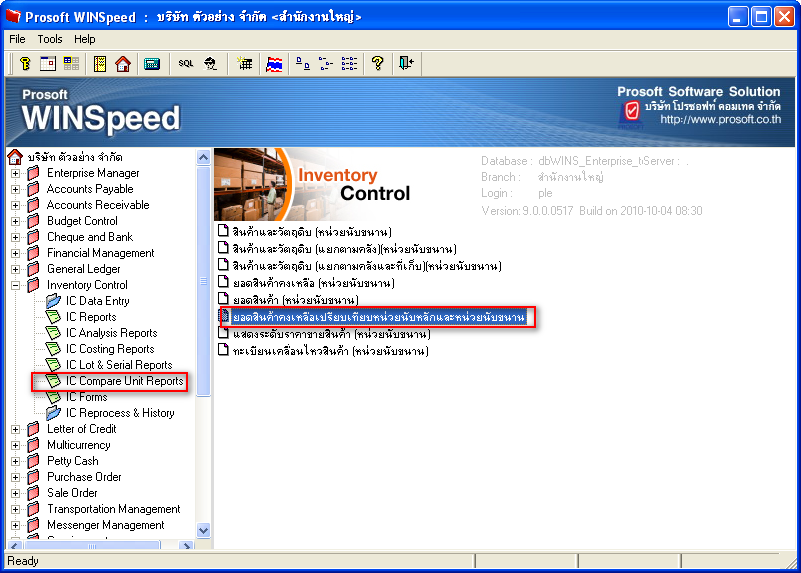Click the tree panel scroll up arrow

click(x=203, y=157)
